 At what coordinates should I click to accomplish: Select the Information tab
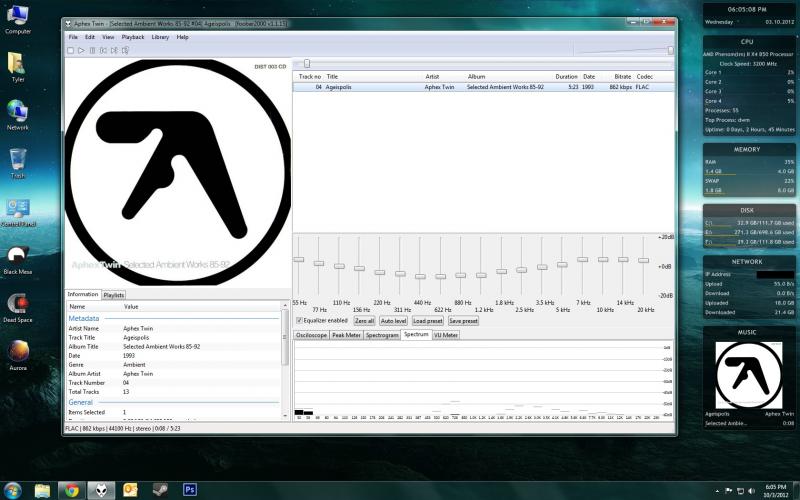pyautogui.click(x=83, y=294)
